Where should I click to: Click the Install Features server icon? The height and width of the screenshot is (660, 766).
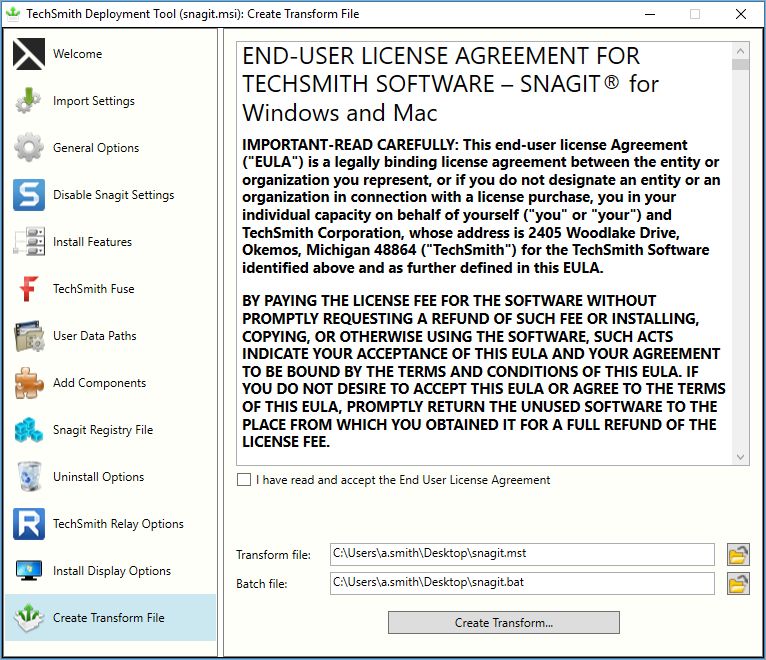click(29, 241)
